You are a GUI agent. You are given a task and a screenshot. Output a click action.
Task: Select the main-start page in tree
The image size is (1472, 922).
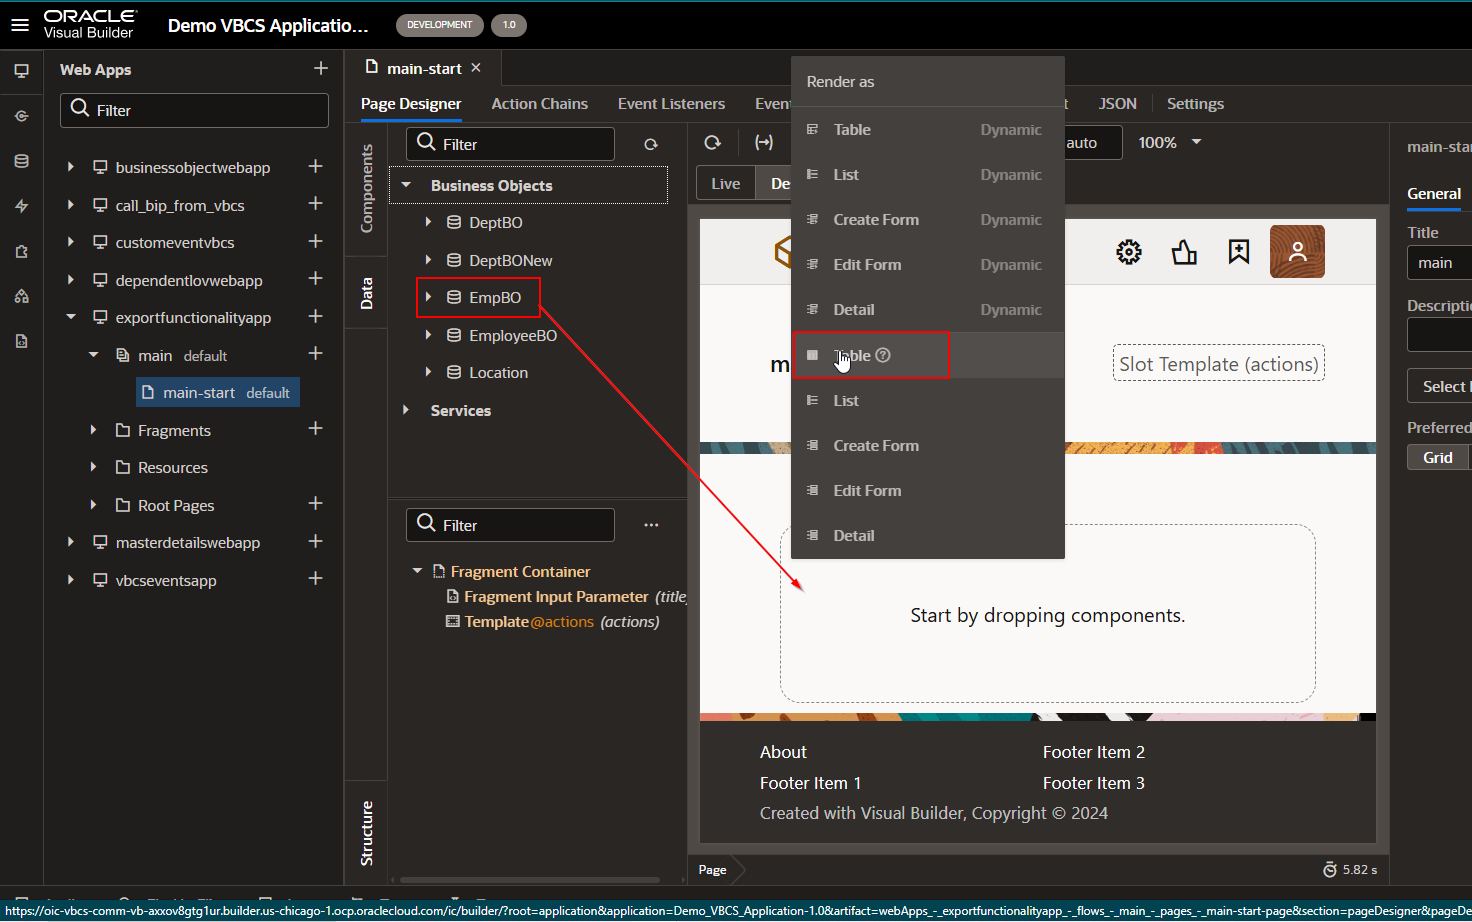click(217, 392)
